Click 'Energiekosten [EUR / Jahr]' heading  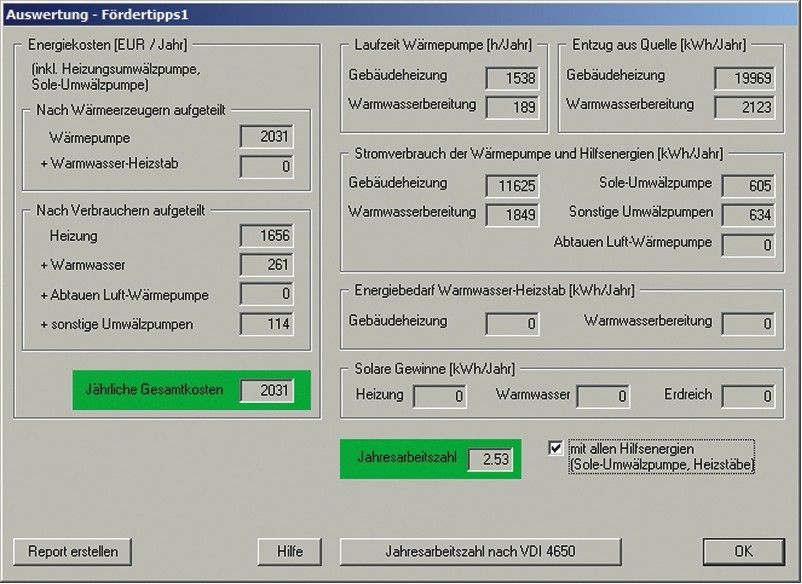[107, 45]
